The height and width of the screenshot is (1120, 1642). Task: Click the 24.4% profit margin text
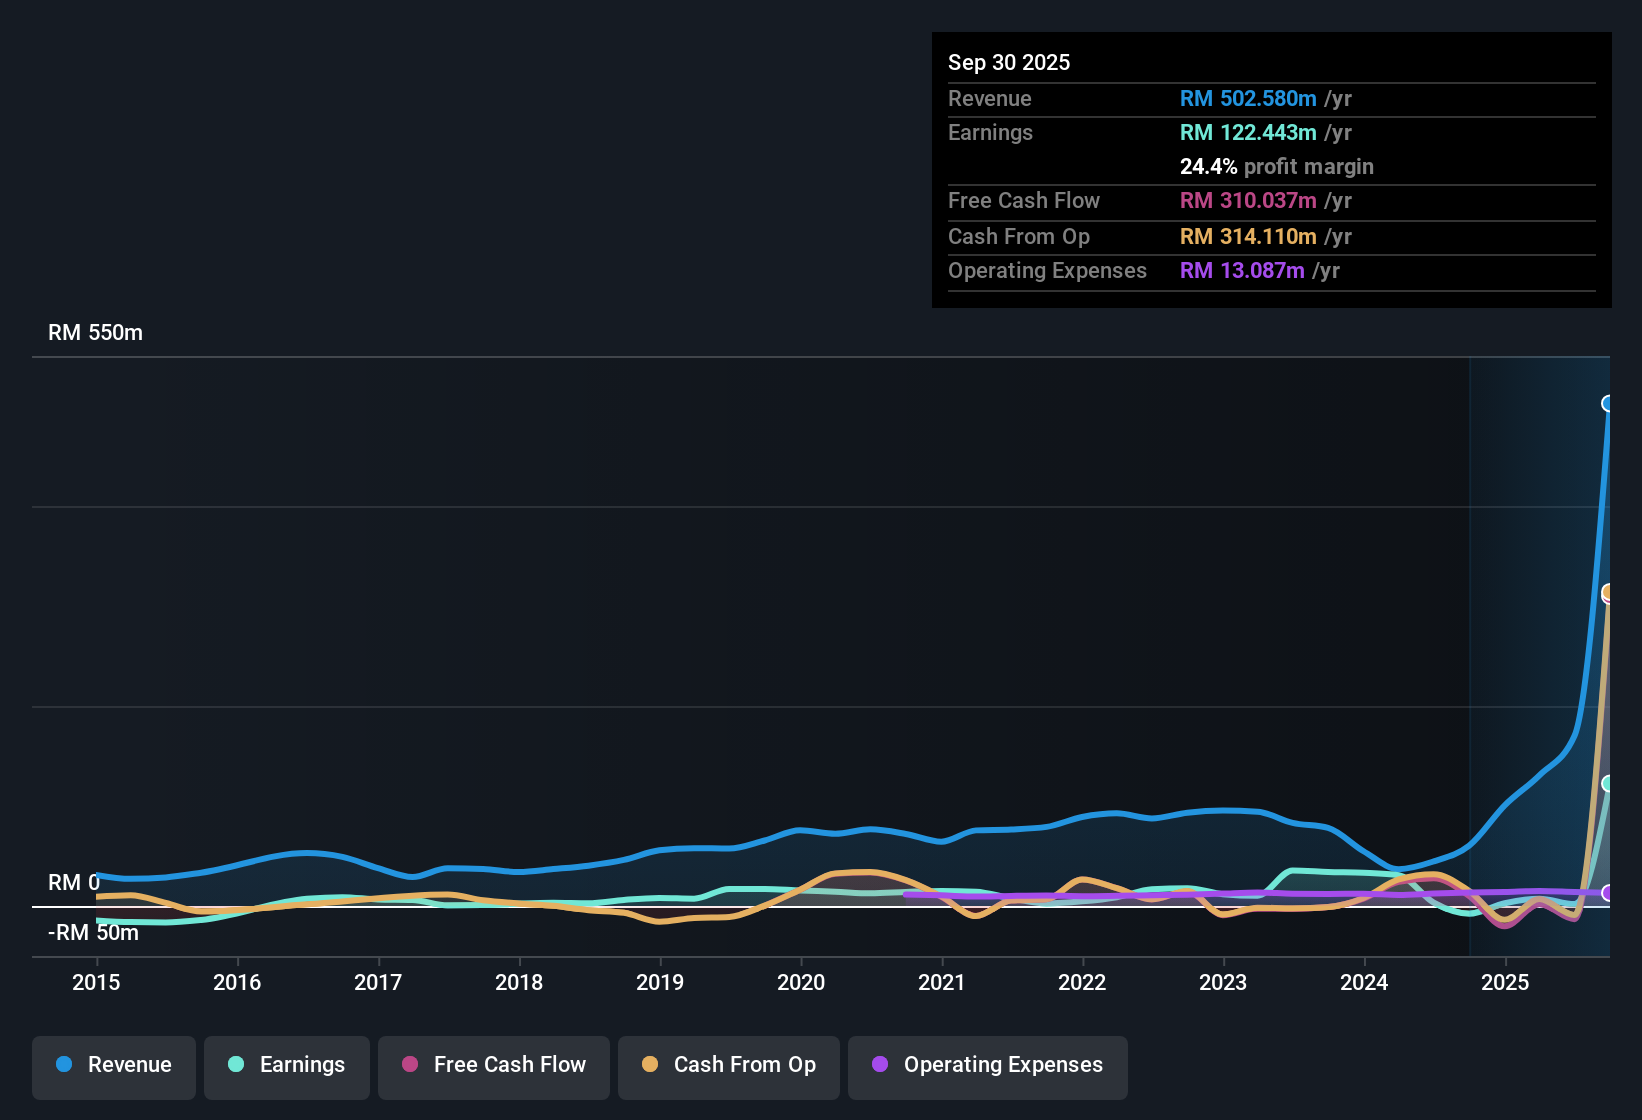[x=1277, y=167]
